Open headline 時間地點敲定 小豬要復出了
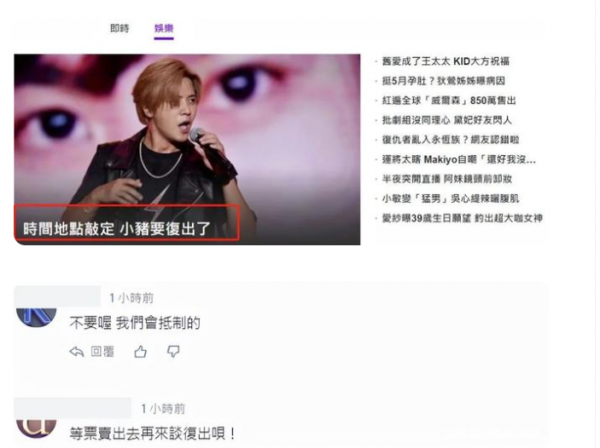The height and width of the screenshot is (448, 600). click(117, 229)
